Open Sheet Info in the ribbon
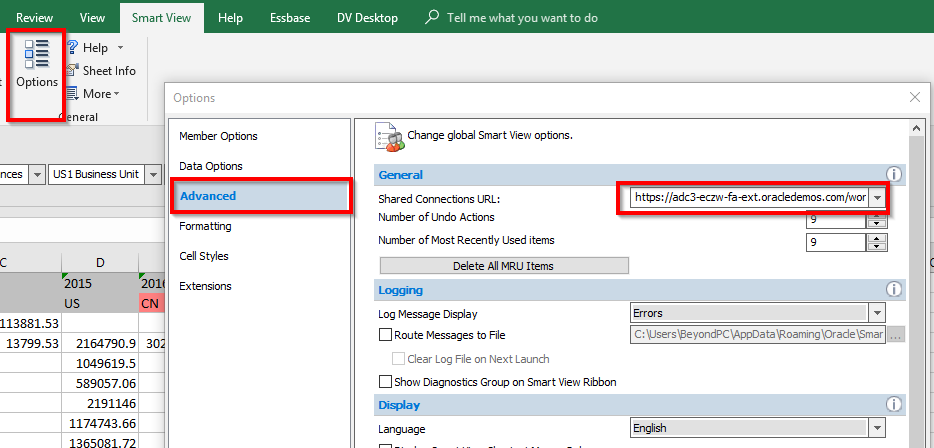 point(101,70)
